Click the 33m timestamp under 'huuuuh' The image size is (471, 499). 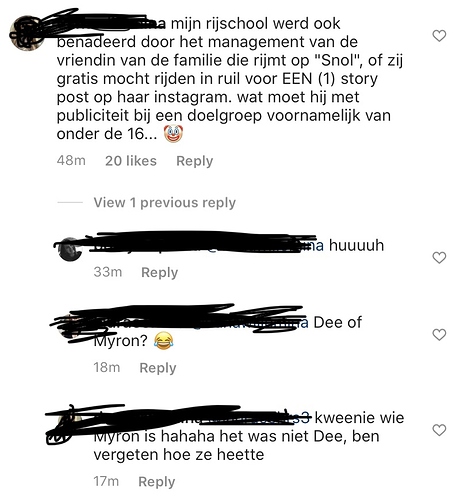[x=108, y=272]
